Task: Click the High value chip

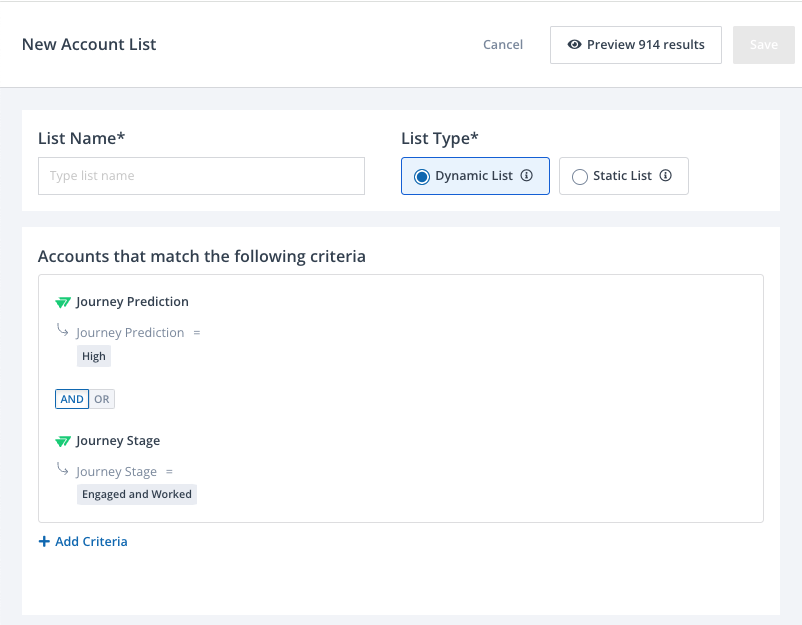Action: point(94,356)
